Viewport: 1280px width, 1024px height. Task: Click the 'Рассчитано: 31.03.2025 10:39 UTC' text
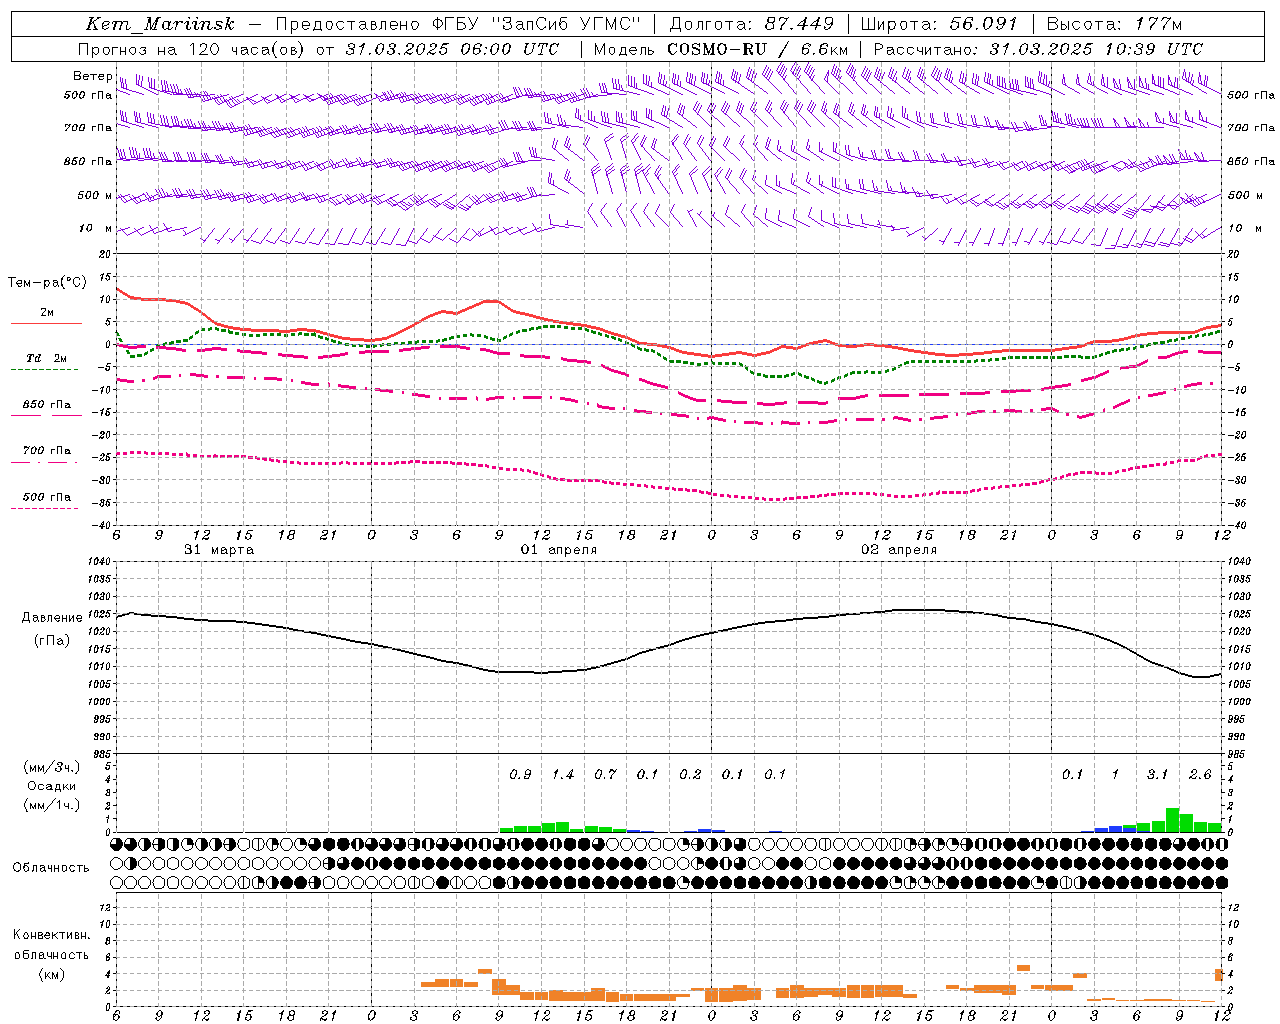click(x=1038, y=49)
